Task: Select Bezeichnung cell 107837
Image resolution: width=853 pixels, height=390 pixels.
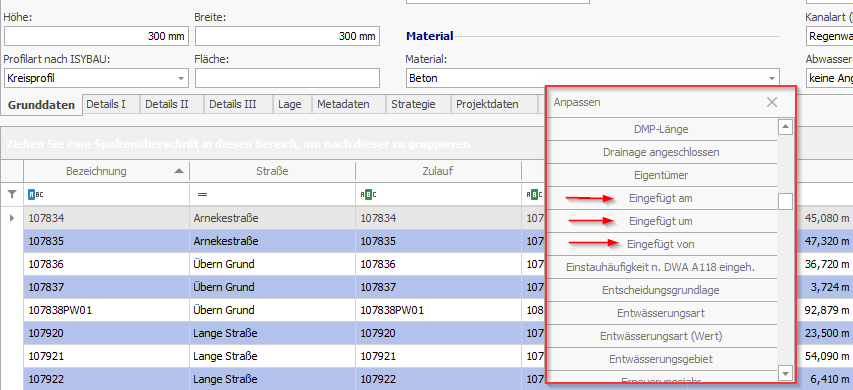Action: (x=106, y=287)
